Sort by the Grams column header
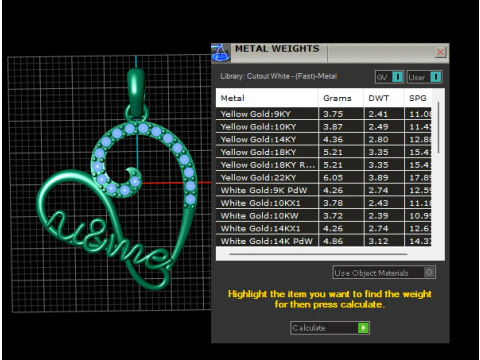480x360 pixels. 340,98
